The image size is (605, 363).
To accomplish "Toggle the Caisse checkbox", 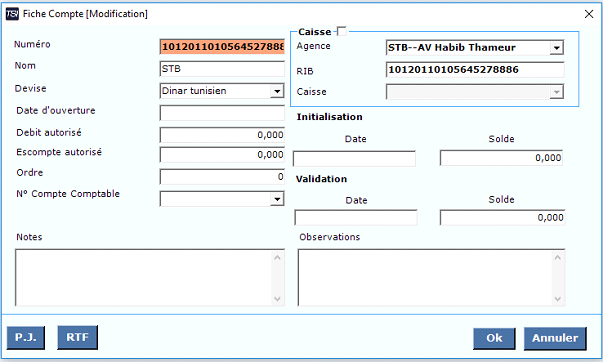I will (342, 31).
